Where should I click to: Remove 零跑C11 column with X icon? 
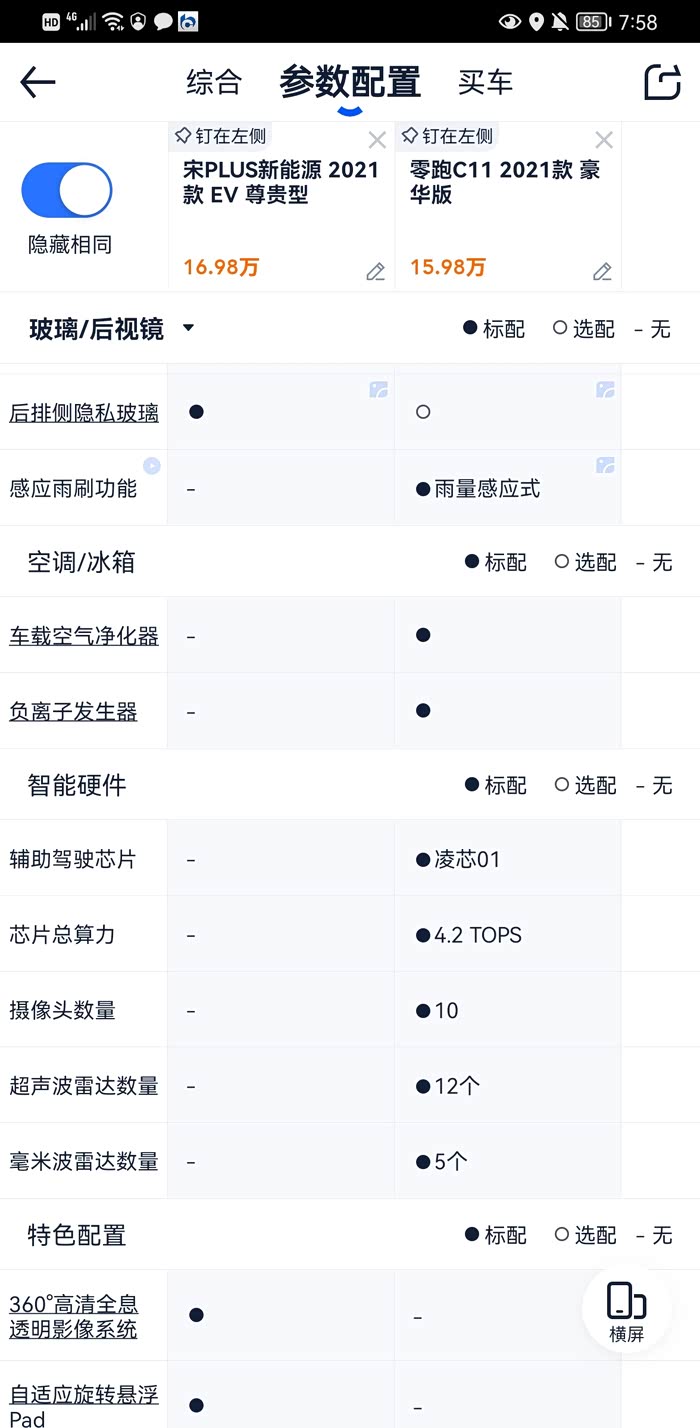(x=604, y=140)
